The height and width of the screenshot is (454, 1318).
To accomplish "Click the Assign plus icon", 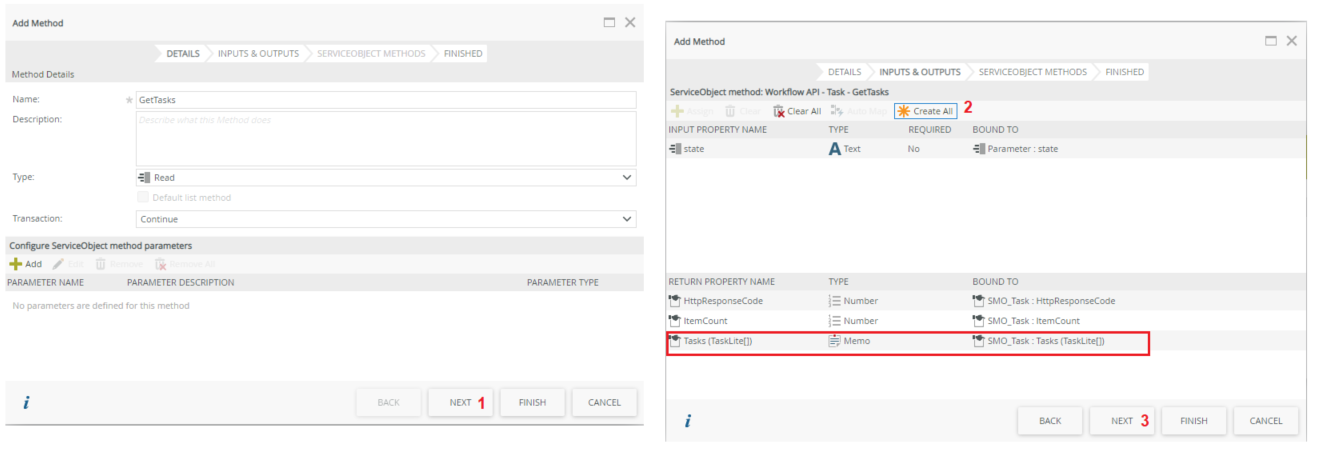I will [x=677, y=111].
